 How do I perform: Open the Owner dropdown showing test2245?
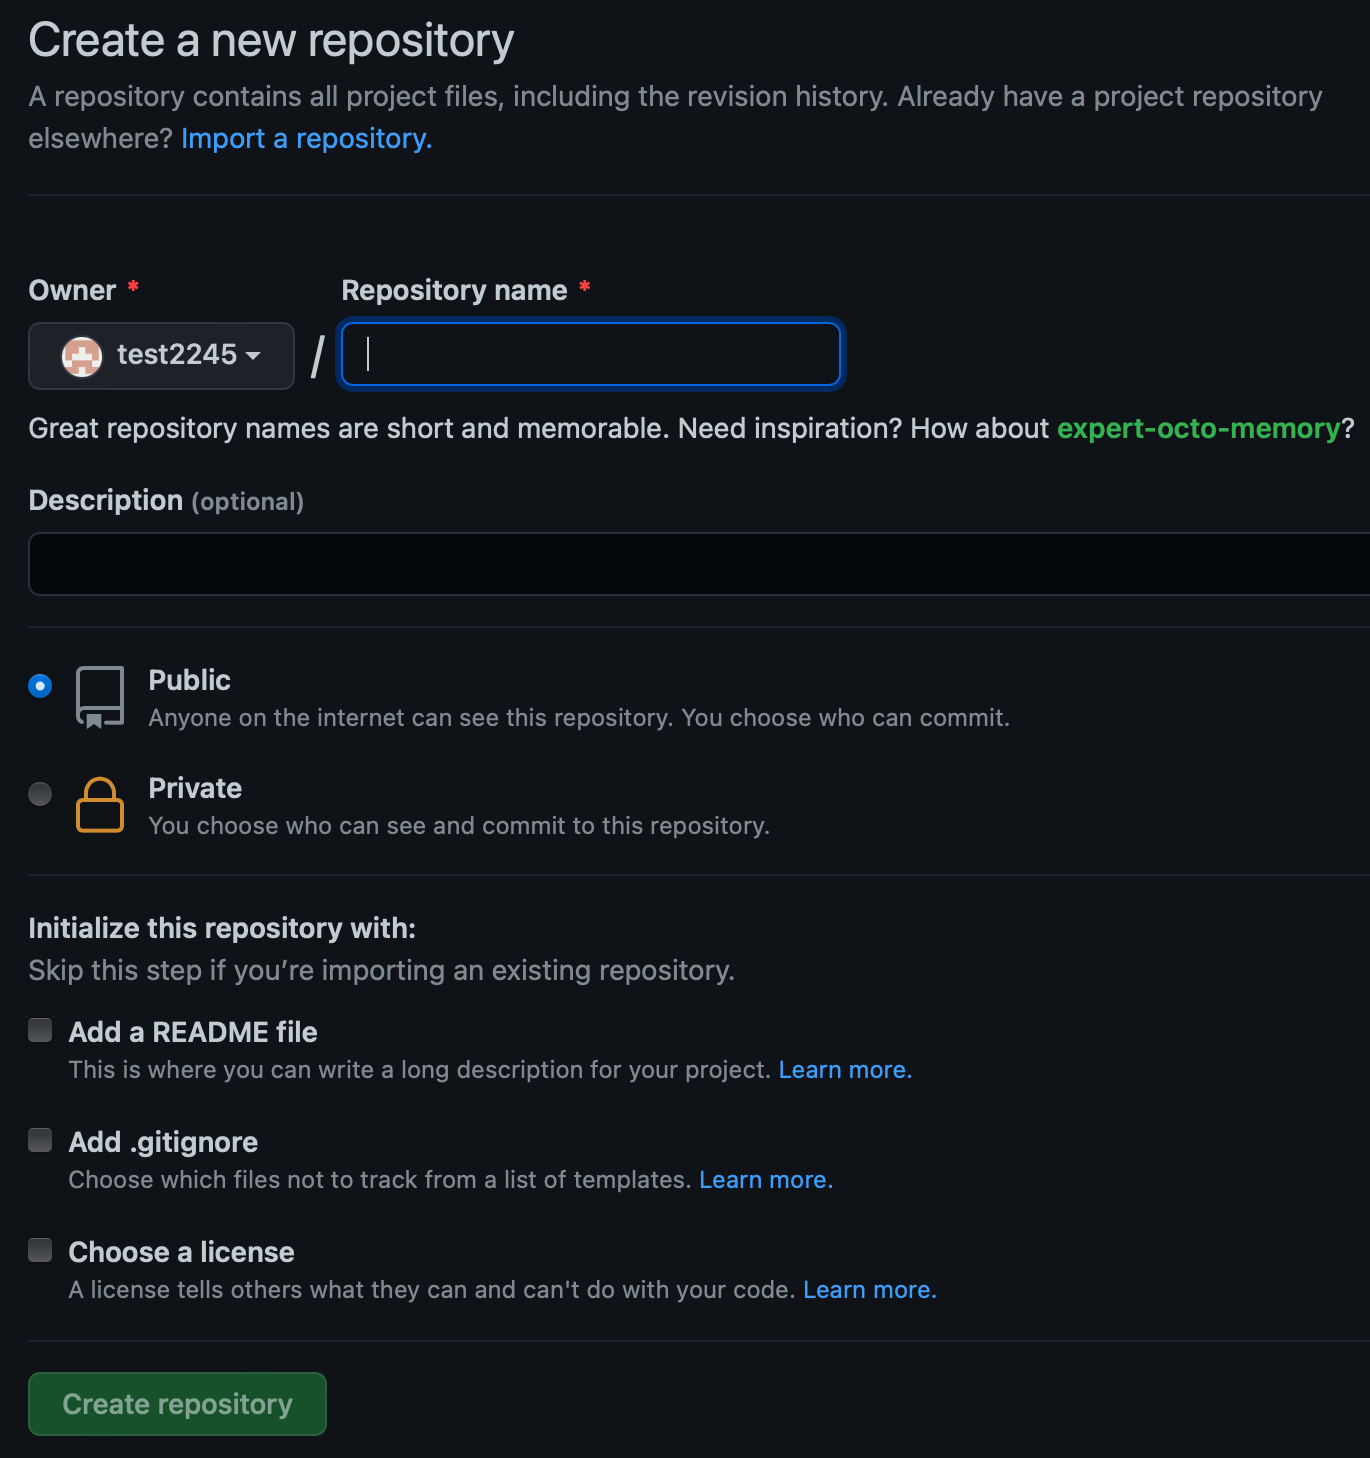click(161, 356)
